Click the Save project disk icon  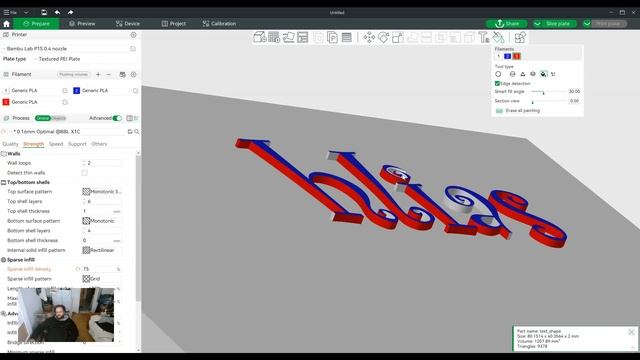tap(44, 12)
